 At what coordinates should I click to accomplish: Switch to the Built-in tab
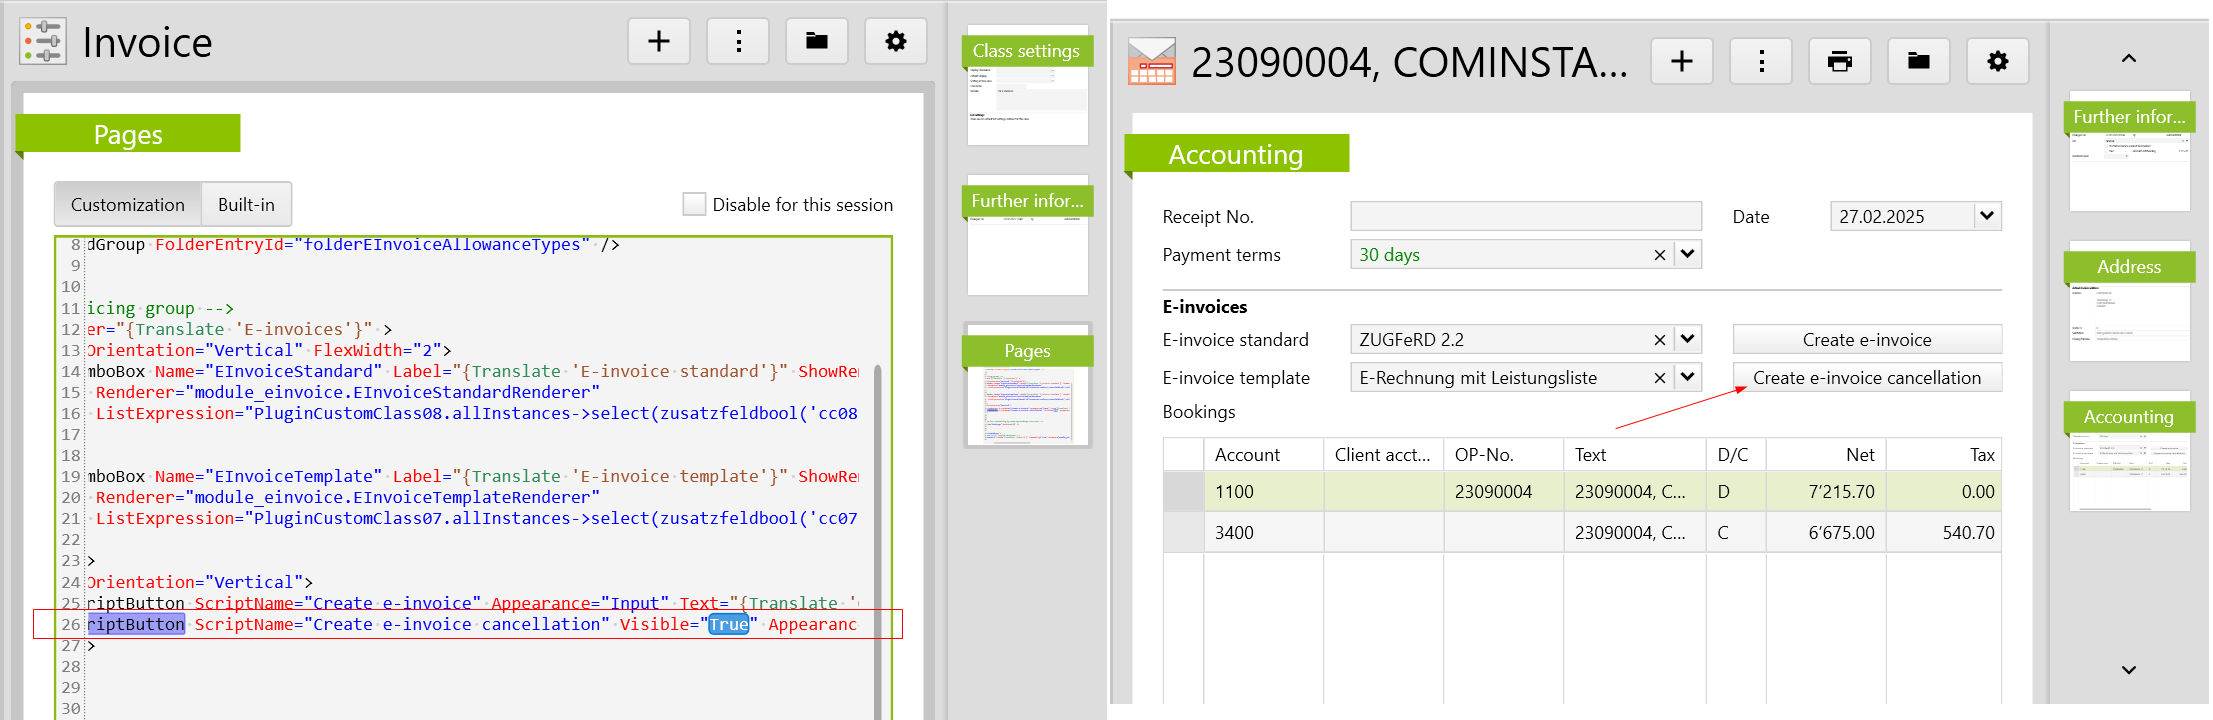pos(246,204)
